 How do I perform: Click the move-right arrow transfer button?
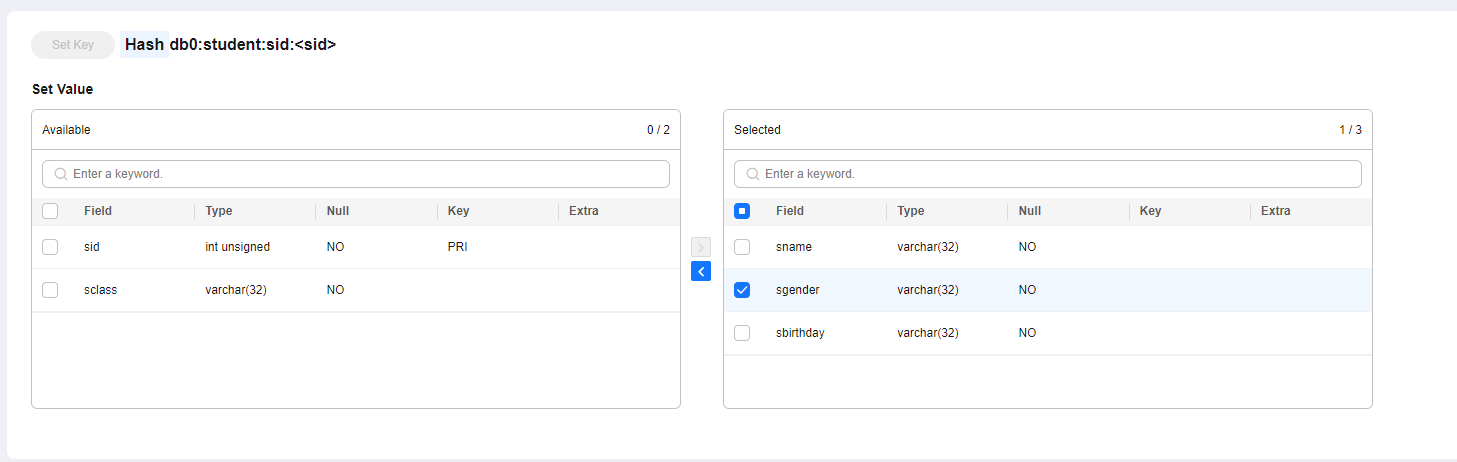(701, 247)
